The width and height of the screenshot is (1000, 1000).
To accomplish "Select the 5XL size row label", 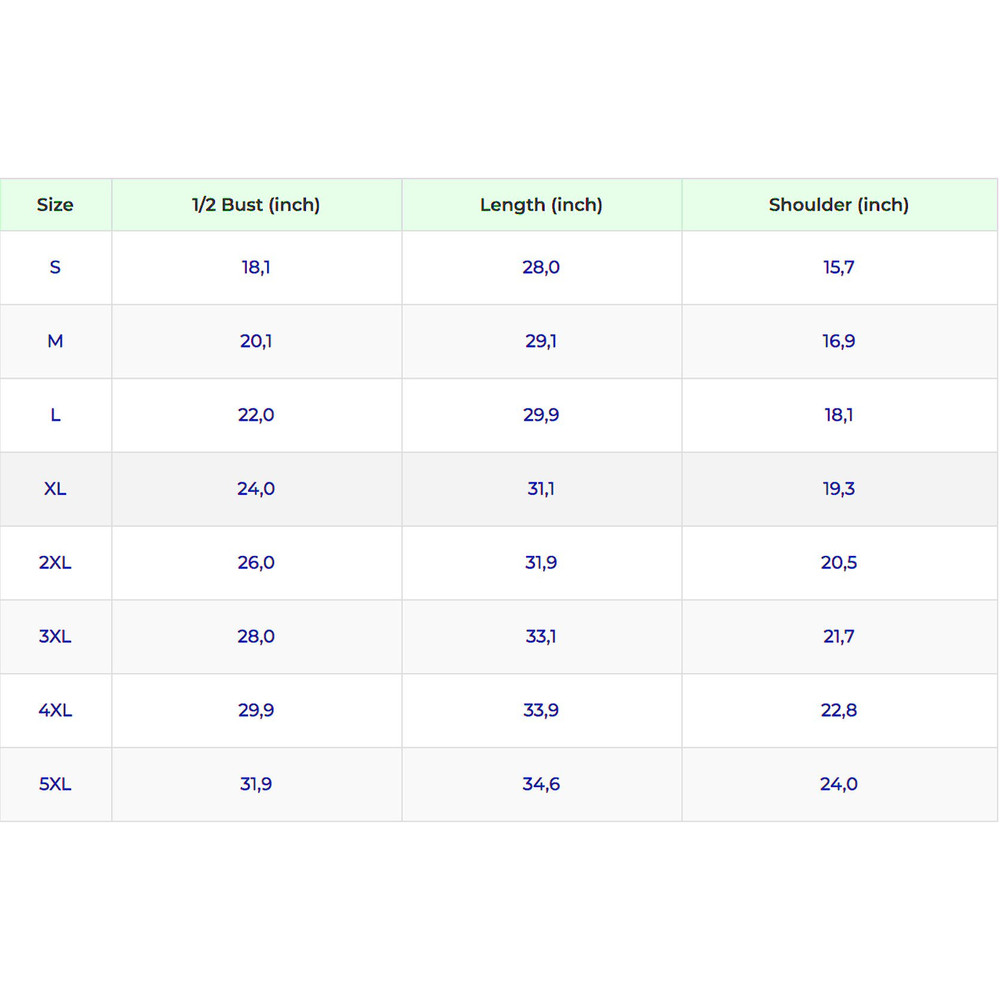I will tap(55, 784).
